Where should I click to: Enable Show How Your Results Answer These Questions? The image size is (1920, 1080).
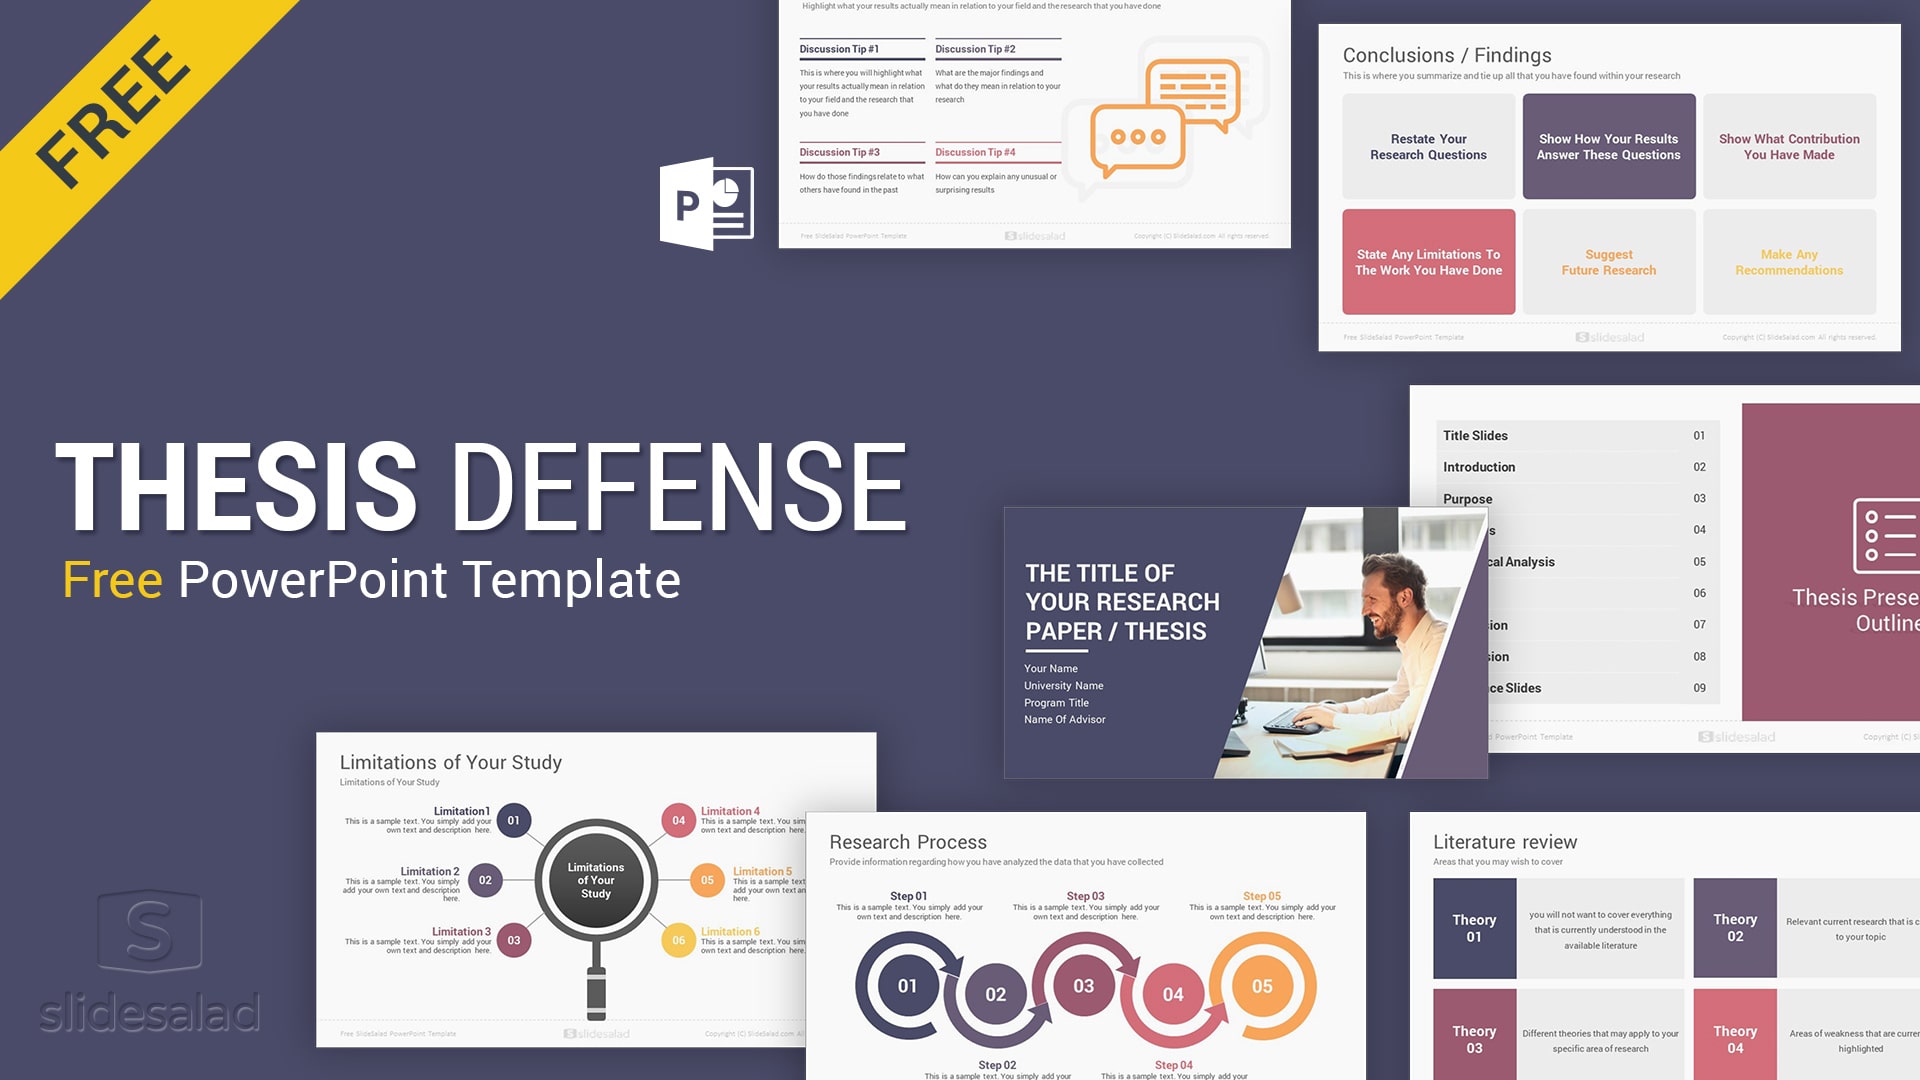(x=1607, y=148)
